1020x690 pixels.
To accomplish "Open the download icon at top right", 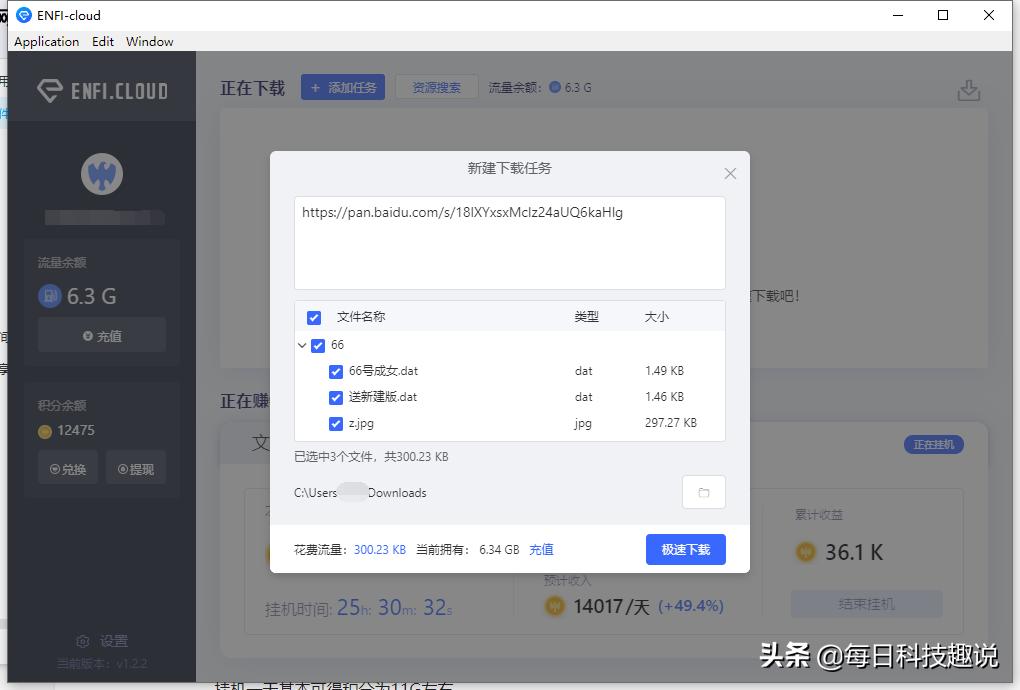I will (968, 89).
